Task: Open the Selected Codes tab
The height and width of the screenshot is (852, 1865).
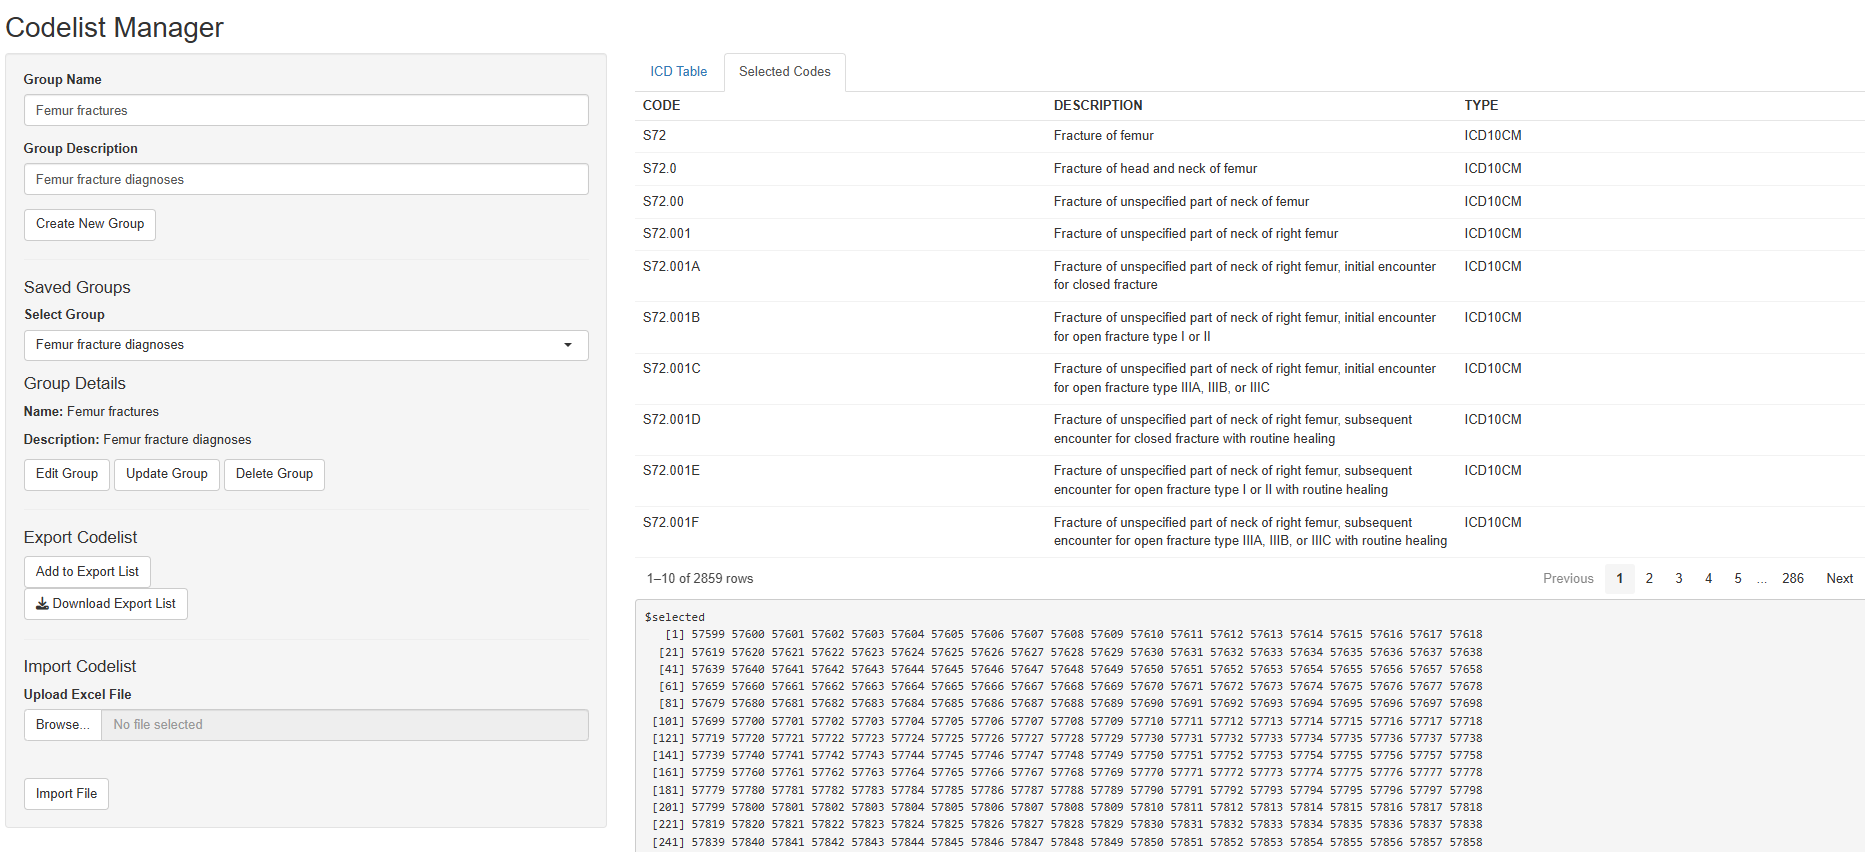Action: click(x=784, y=72)
